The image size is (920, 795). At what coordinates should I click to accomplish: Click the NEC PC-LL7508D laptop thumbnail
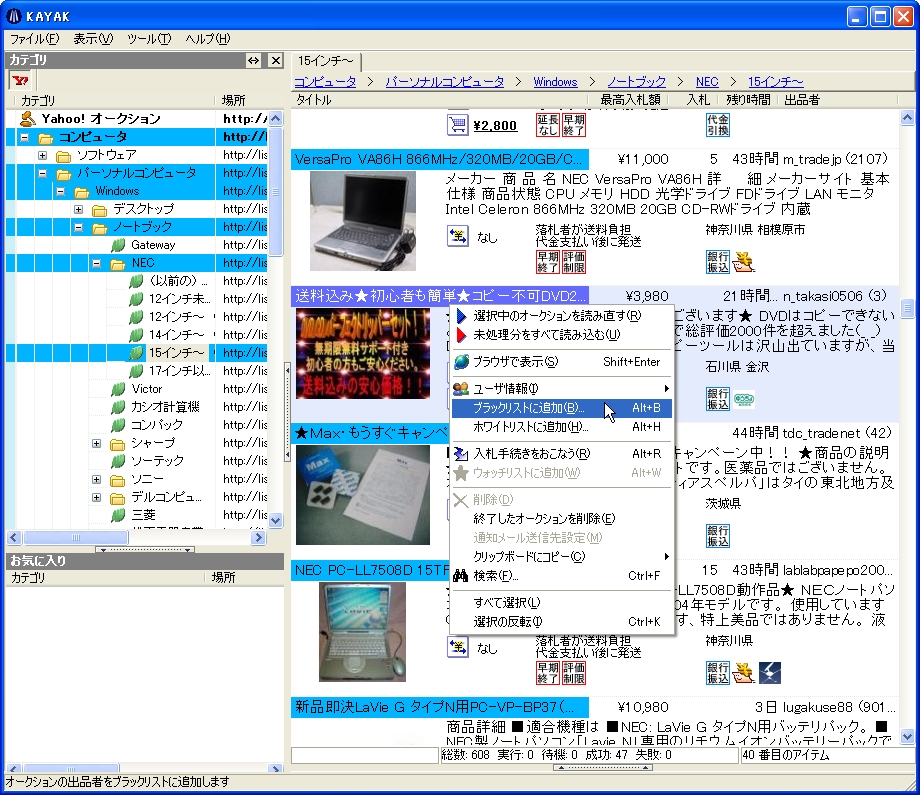click(x=362, y=631)
